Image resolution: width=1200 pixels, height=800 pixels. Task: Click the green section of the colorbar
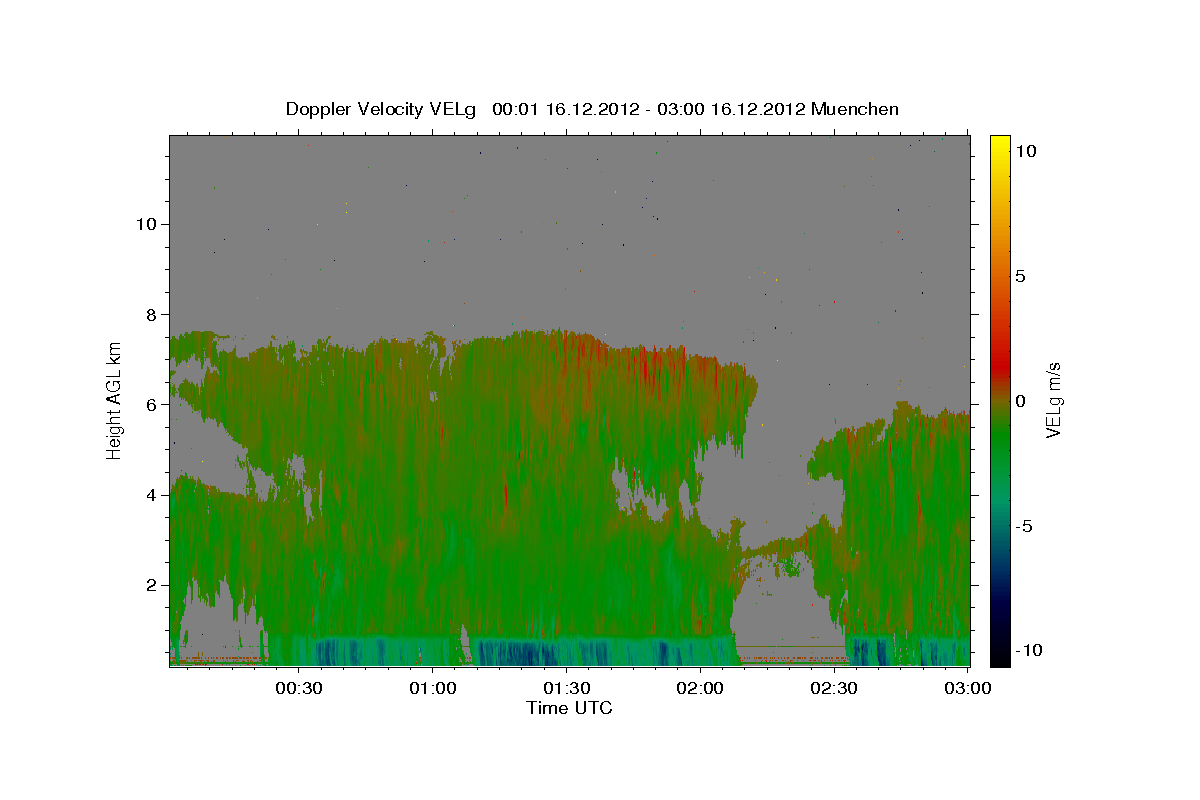pyautogui.click(x=999, y=440)
